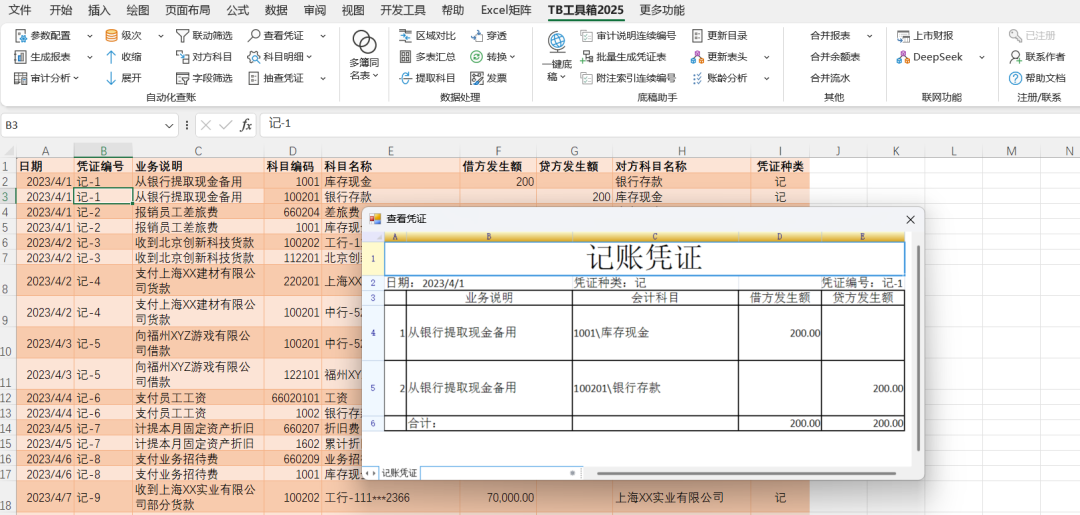Click the 对方科目 icon
Screen dimensions: 1080x515
click(x=182, y=57)
